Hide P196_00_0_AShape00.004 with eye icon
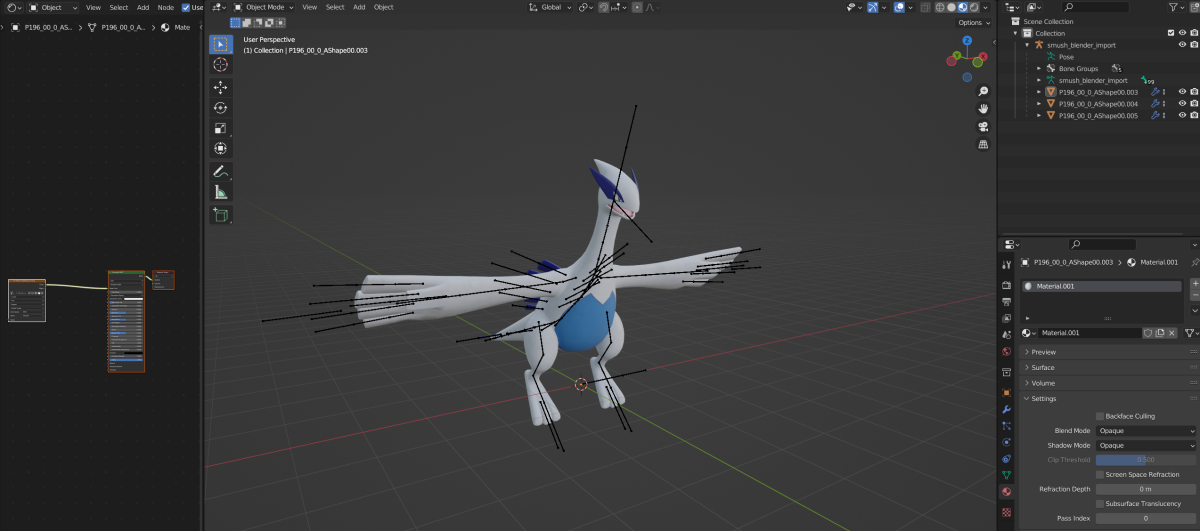The height and width of the screenshot is (531, 1200). point(1182,104)
